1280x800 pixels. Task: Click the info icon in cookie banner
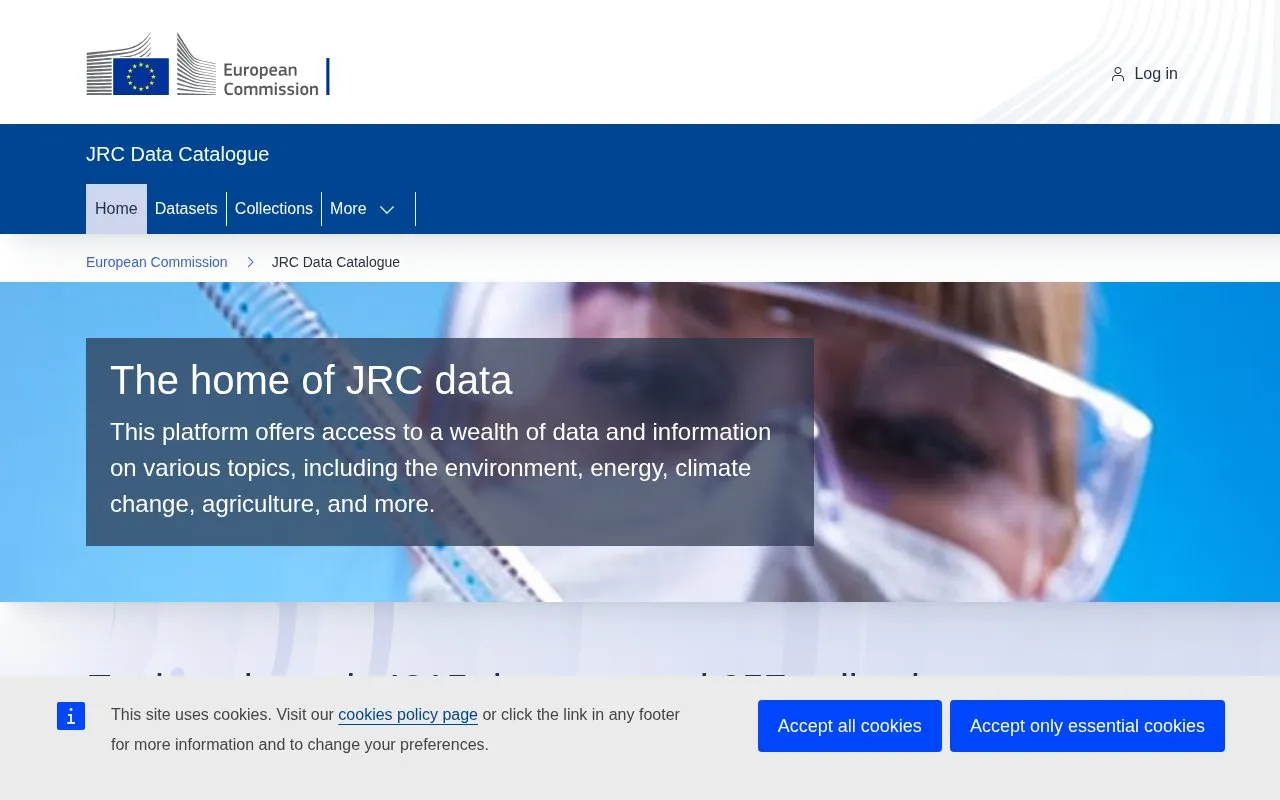tap(71, 716)
